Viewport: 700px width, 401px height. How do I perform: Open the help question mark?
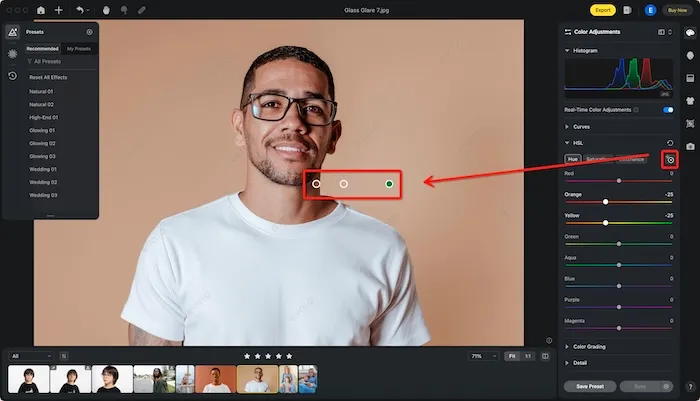pos(690,387)
